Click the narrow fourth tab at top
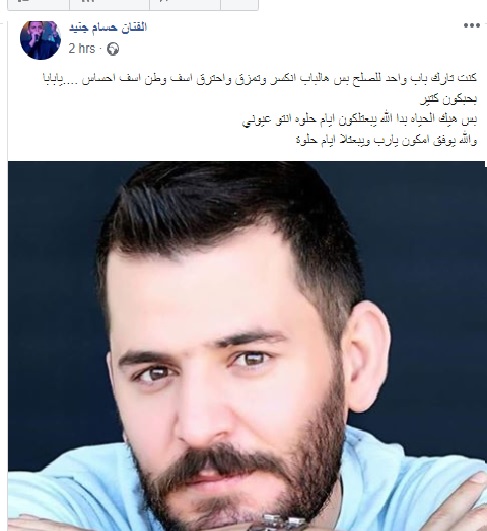Image resolution: width=487 pixels, height=531 pixels. (x=239, y=4)
